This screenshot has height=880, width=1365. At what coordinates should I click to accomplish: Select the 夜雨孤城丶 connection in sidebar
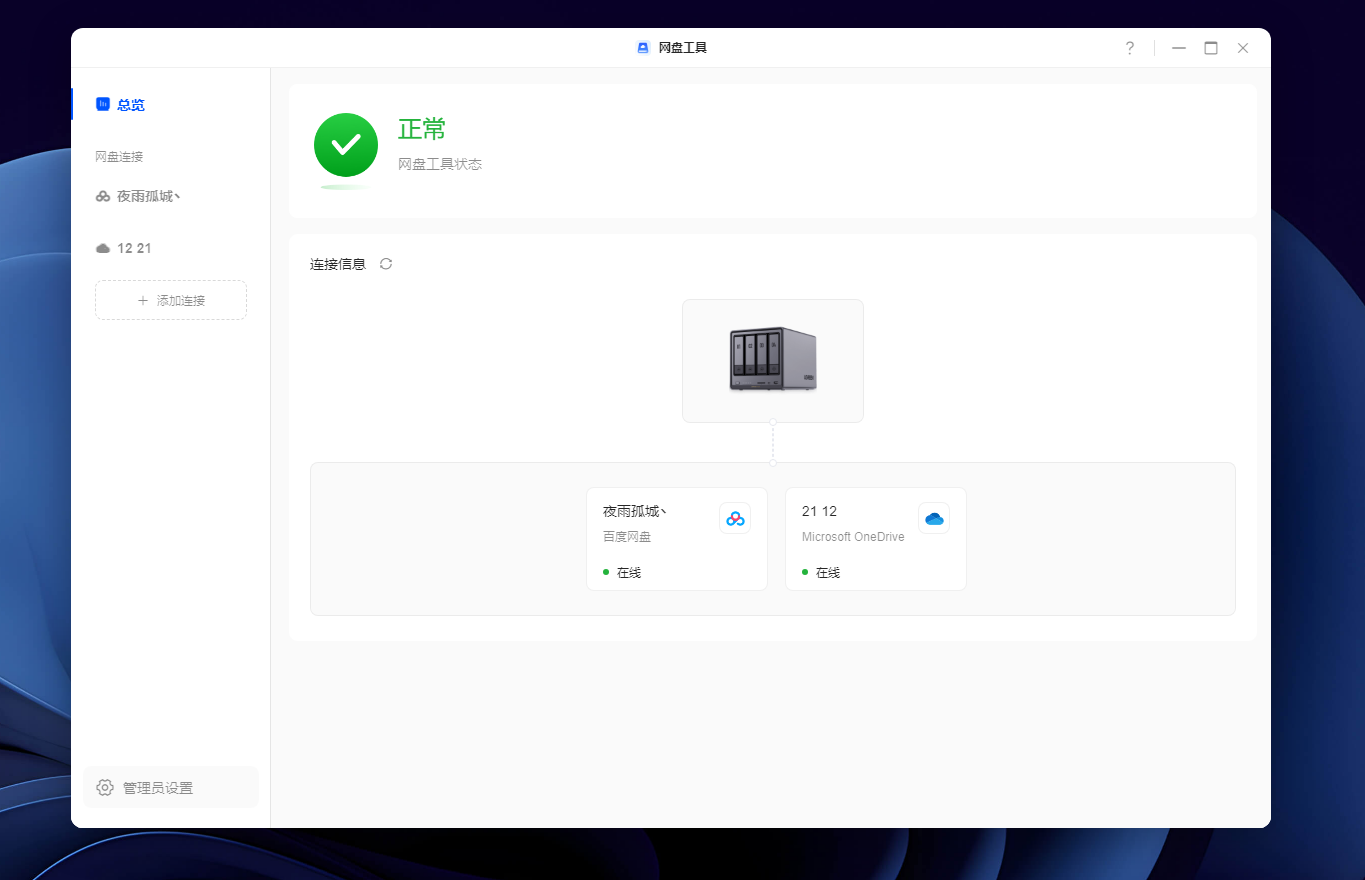(x=170, y=196)
